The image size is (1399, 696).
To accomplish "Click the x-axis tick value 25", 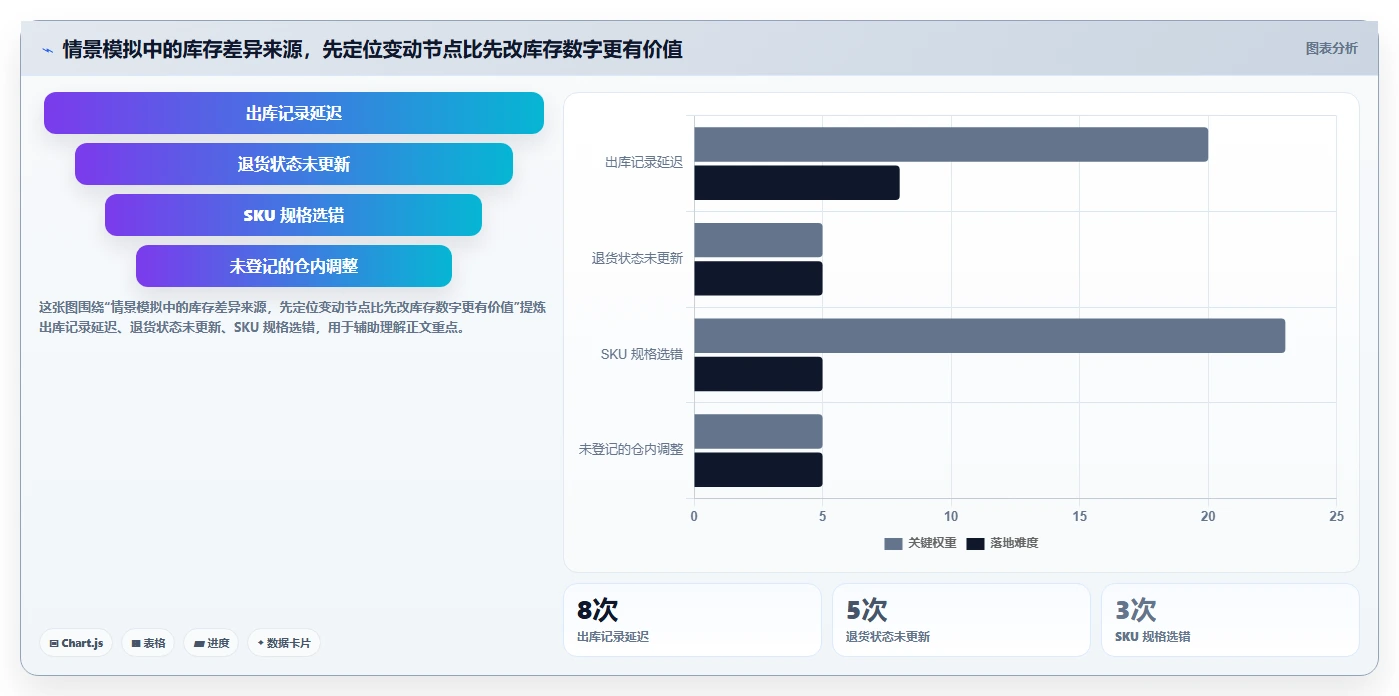I will tap(1336, 517).
